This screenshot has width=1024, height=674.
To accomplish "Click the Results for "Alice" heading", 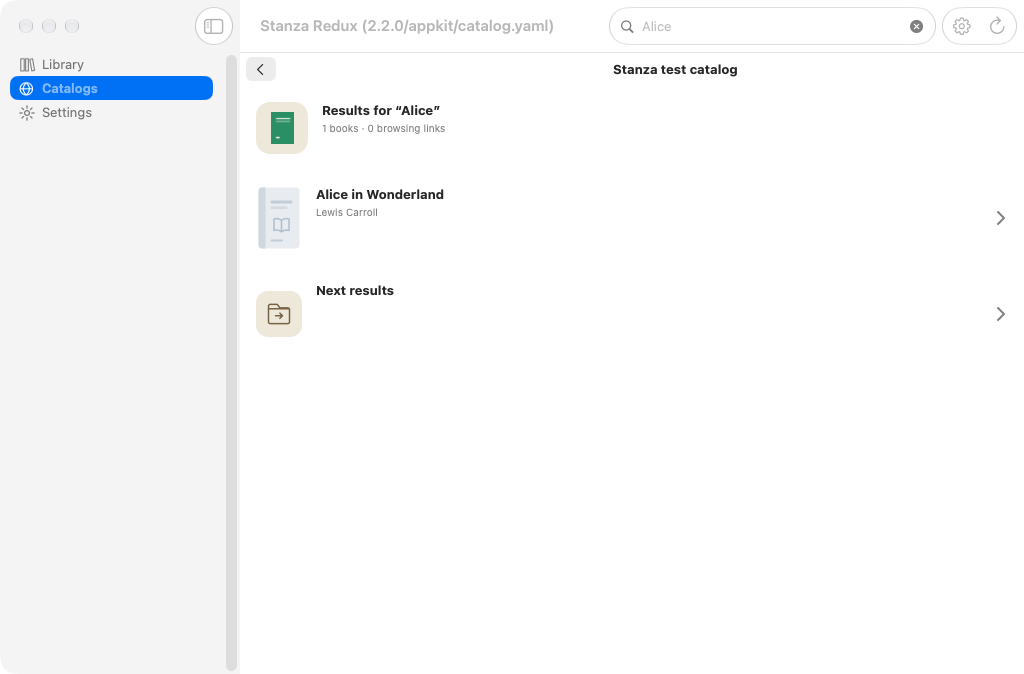I will pos(381,110).
